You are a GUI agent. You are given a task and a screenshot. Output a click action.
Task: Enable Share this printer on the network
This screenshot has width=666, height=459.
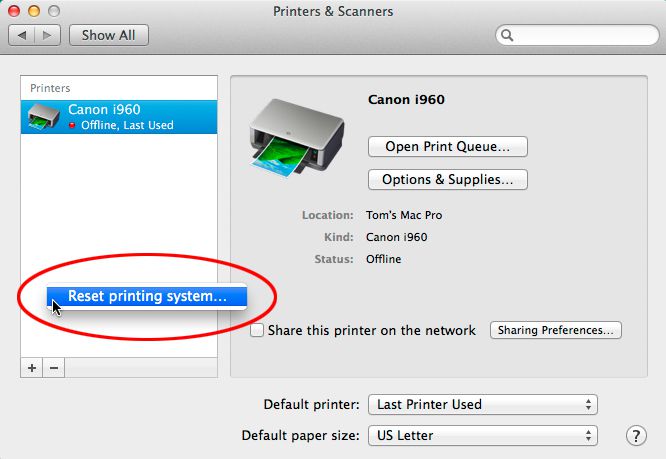(257, 330)
